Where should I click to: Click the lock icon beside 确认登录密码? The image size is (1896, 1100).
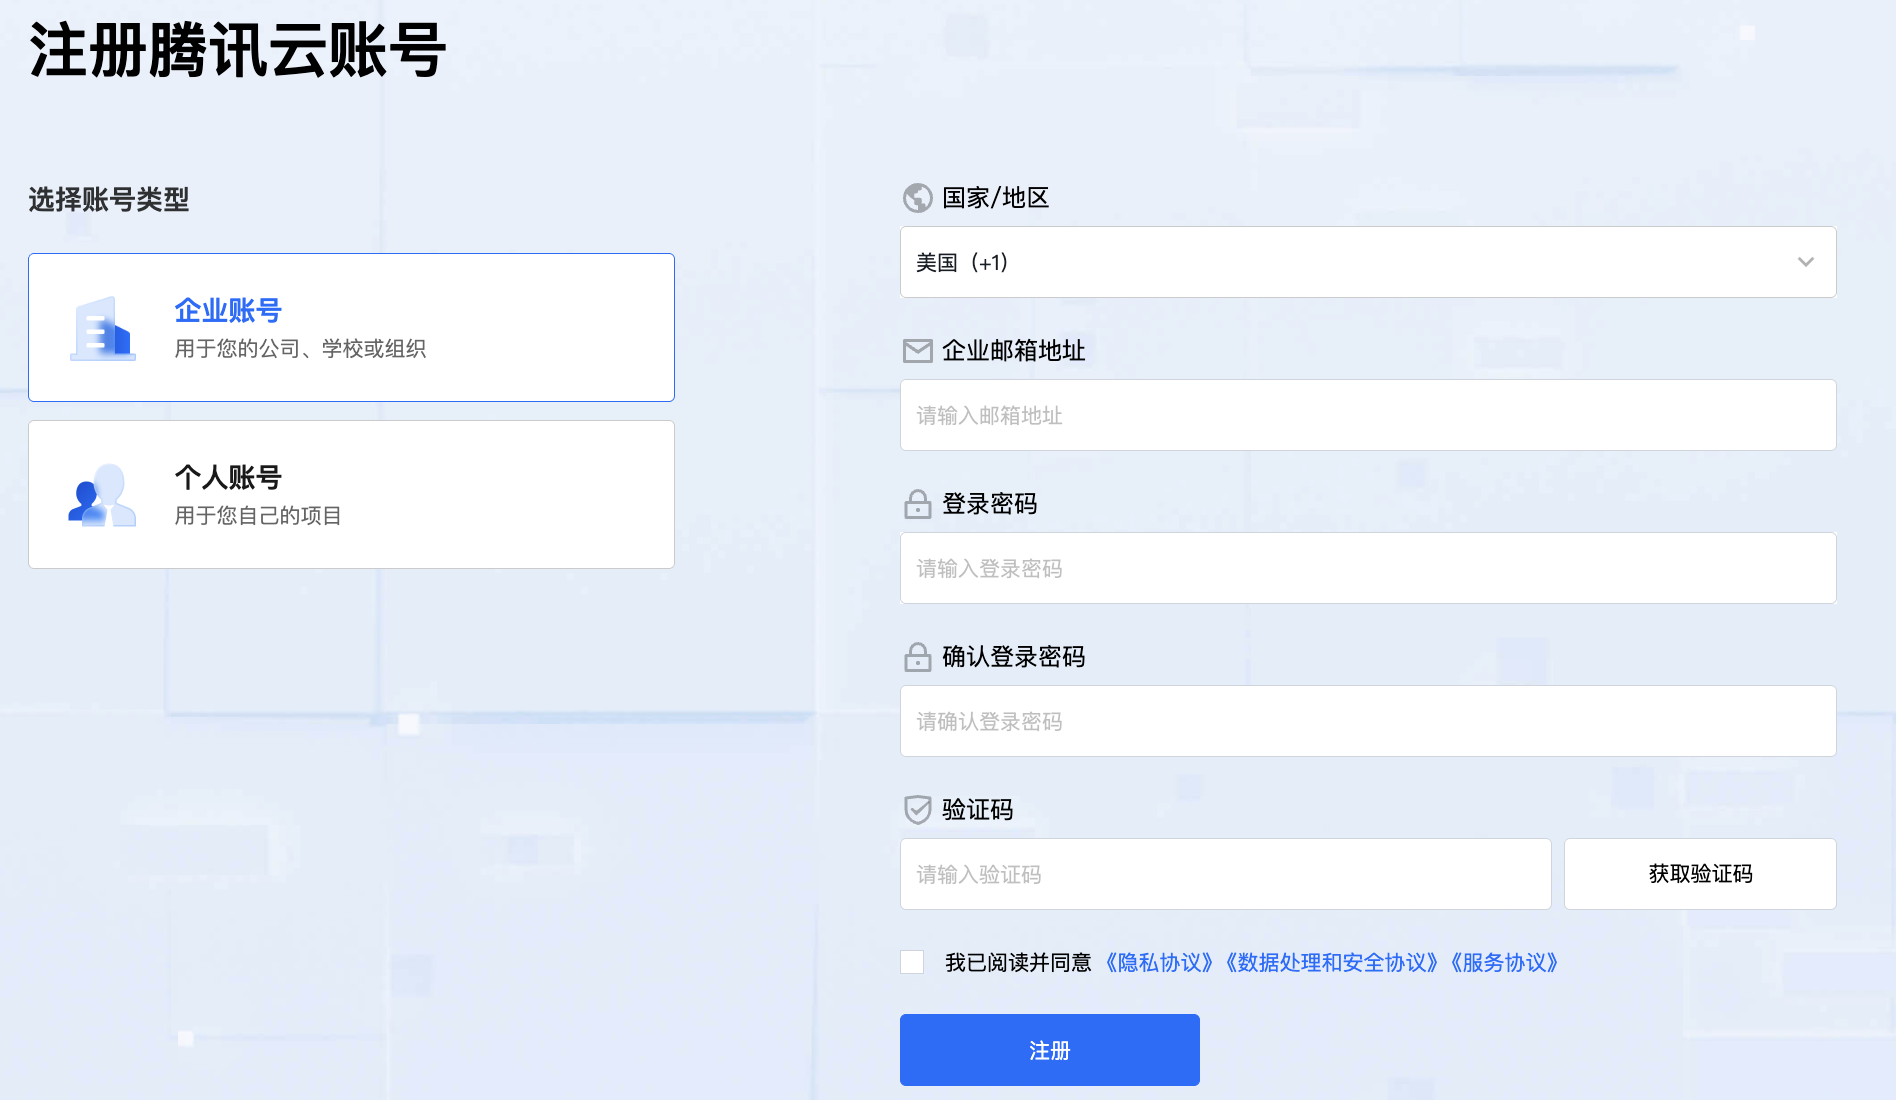click(x=917, y=657)
